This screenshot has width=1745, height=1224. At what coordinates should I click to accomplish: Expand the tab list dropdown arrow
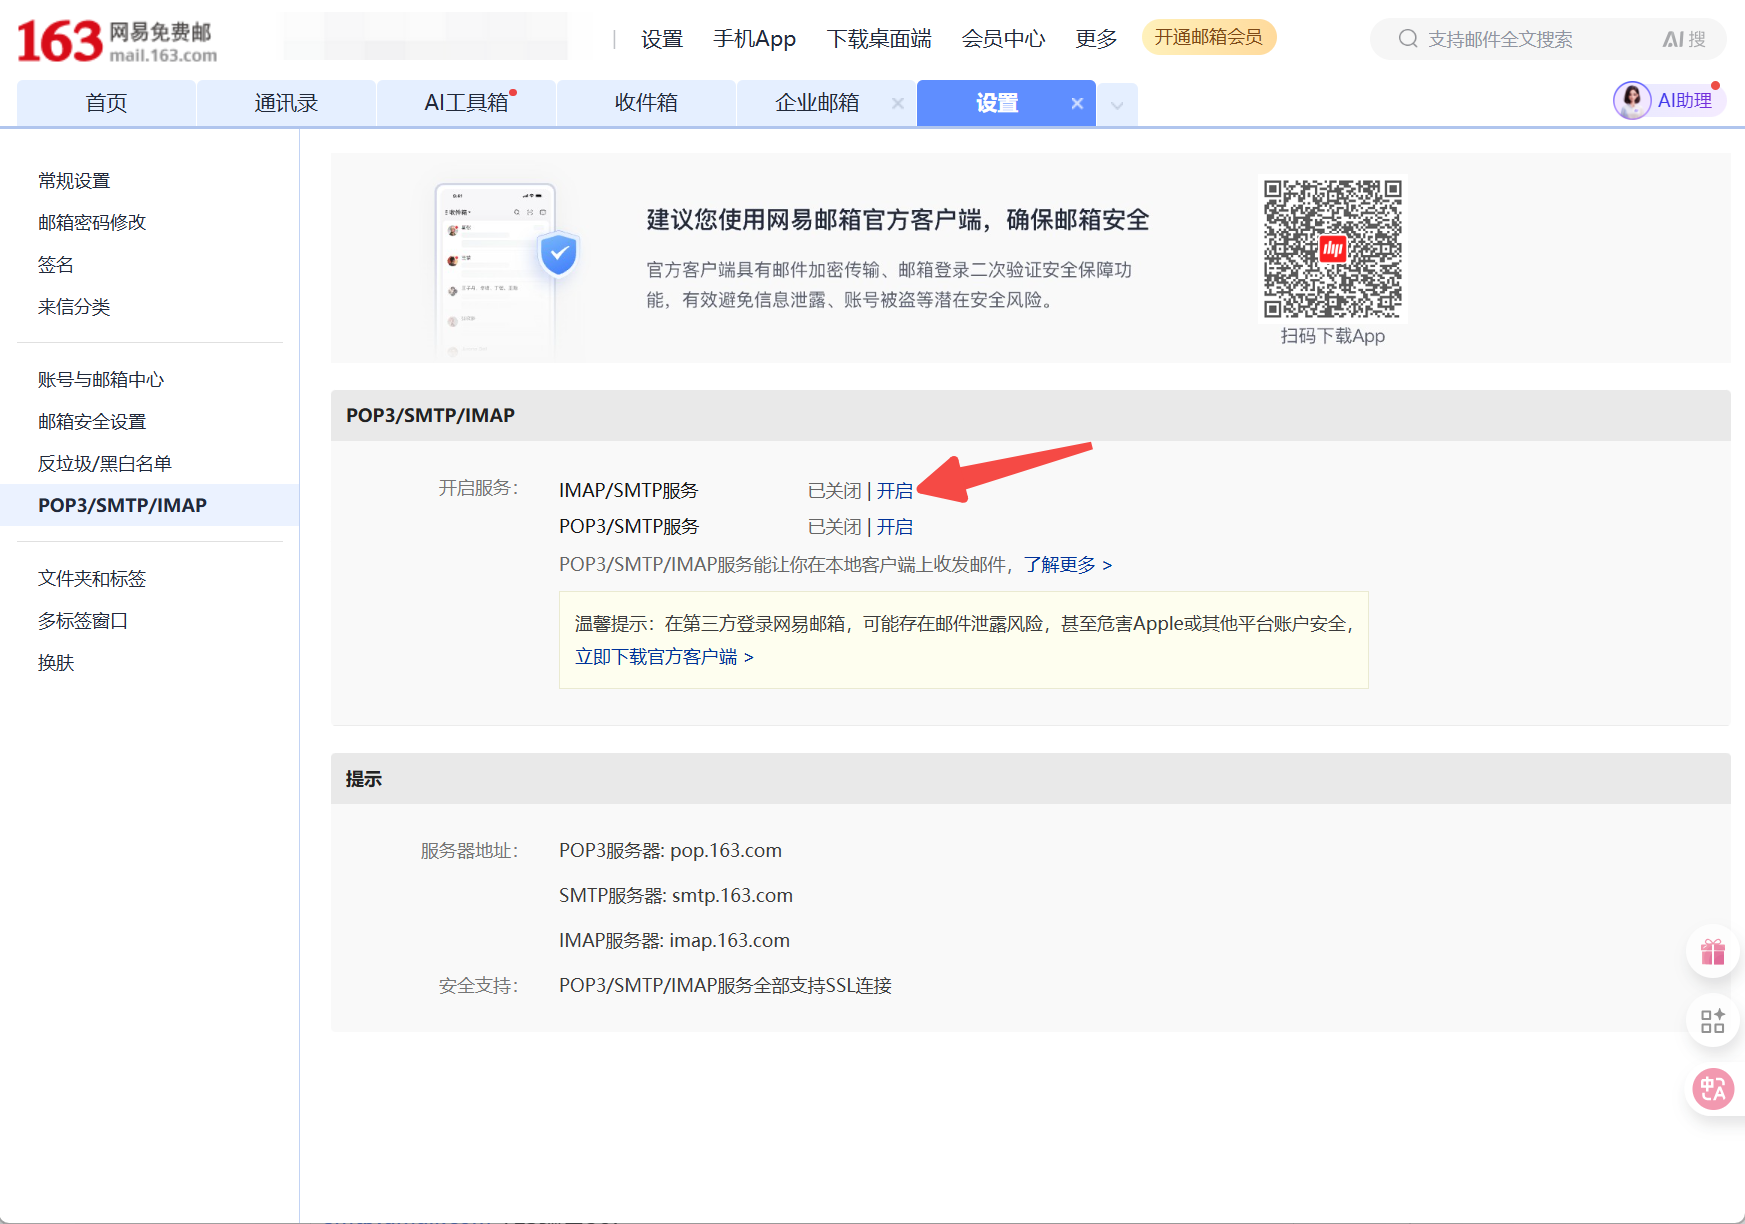click(x=1117, y=104)
